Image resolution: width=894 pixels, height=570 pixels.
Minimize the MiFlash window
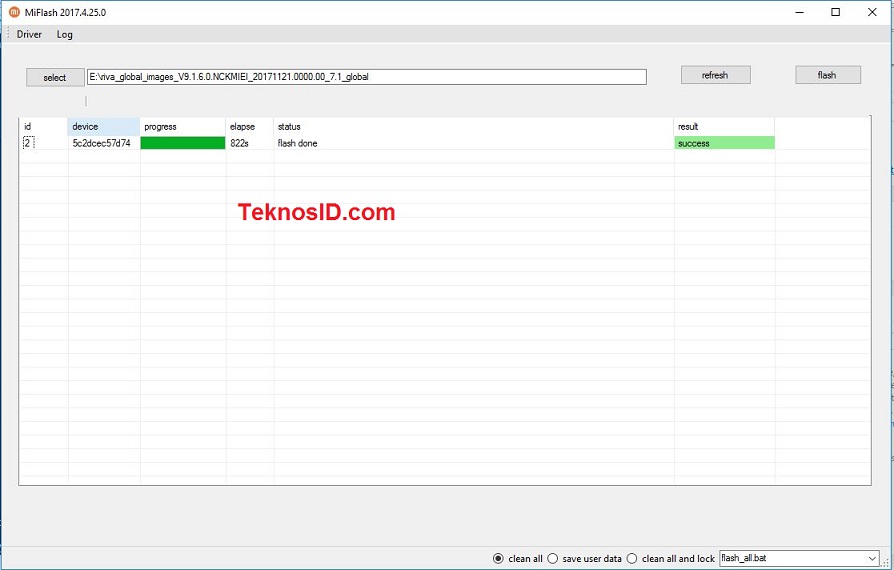799,12
